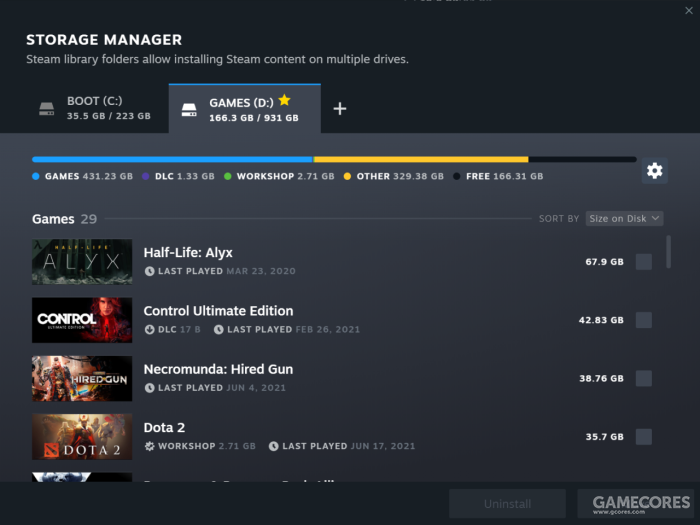Open the Control Ultimate Edition thumbnail
The image size is (700, 525).
click(82, 320)
